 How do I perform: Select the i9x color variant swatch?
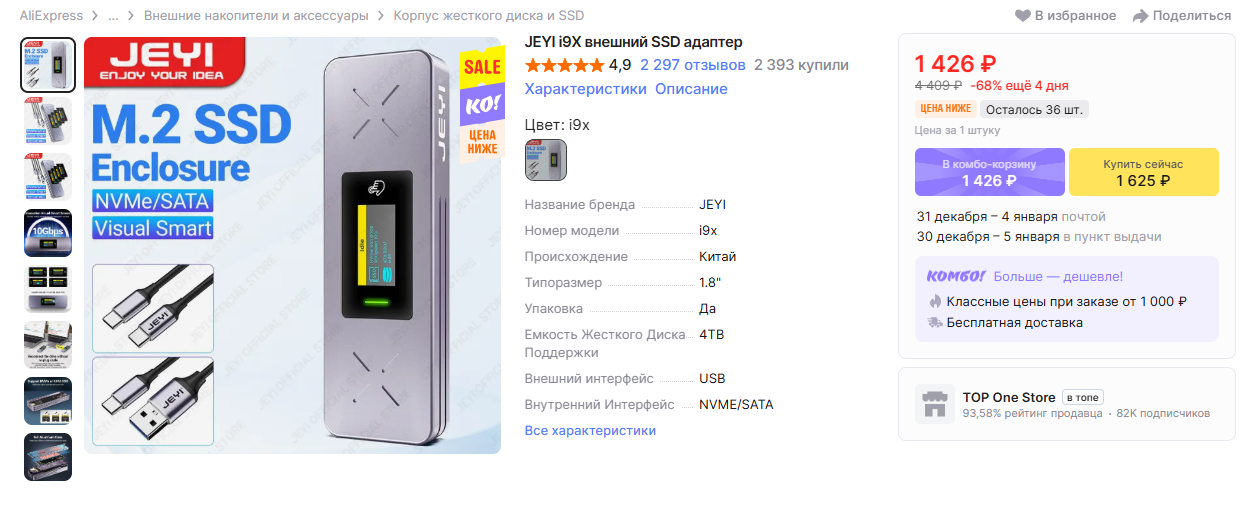point(546,160)
